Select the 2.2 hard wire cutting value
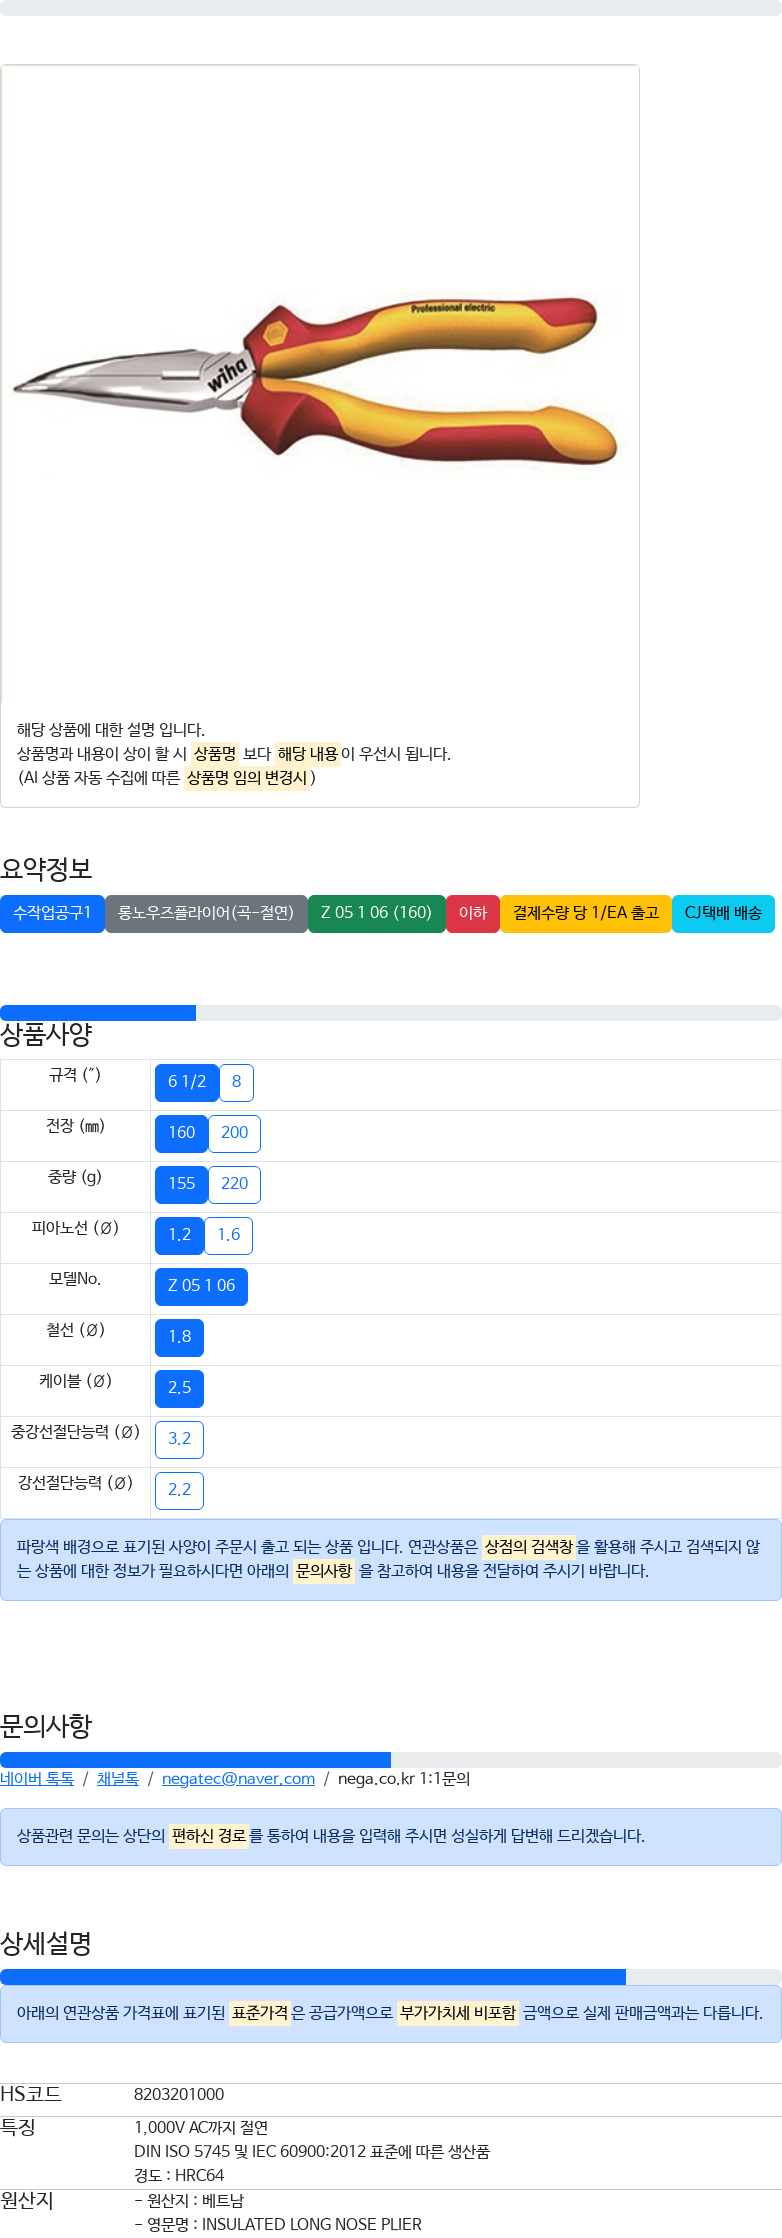782x2238 pixels. click(x=179, y=1490)
